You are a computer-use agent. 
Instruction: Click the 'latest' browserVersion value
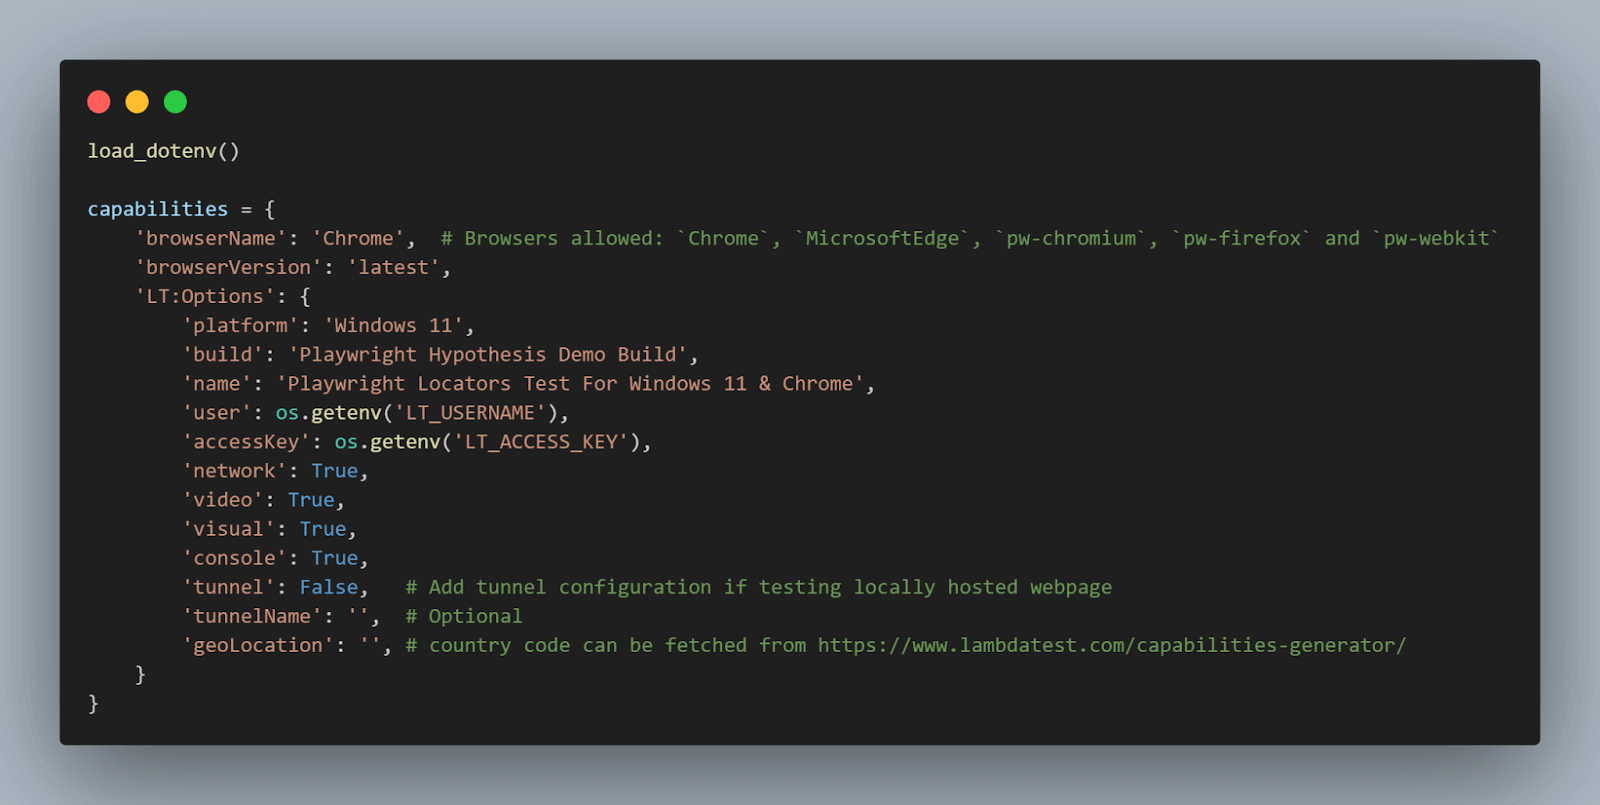393,267
